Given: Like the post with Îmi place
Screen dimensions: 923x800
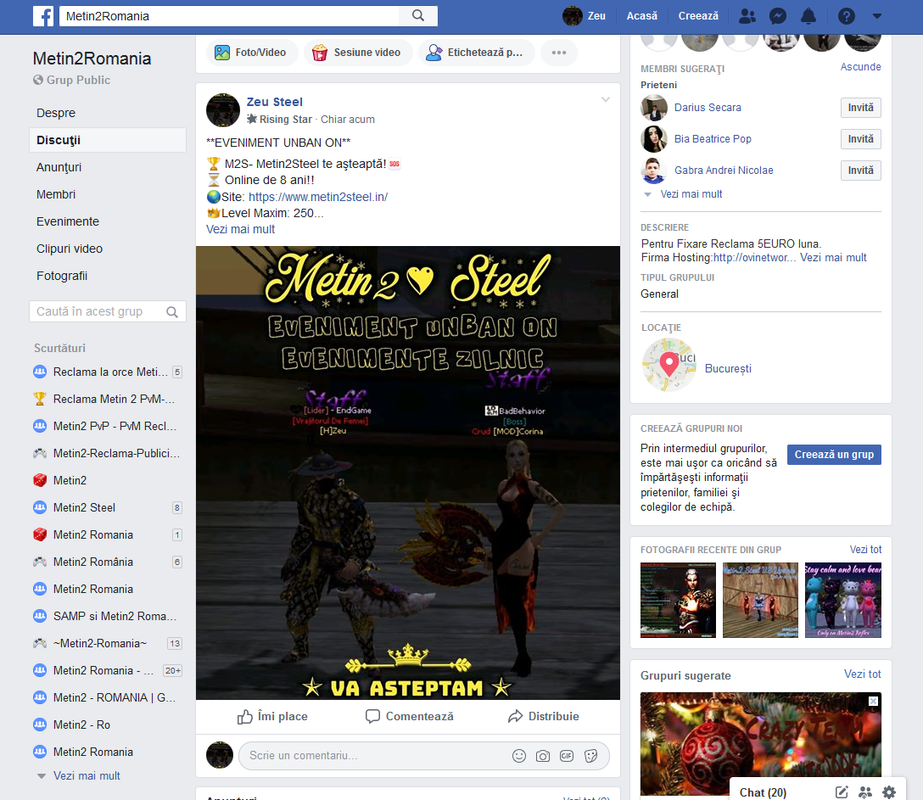Looking at the screenshot, I should [x=273, y=716].
